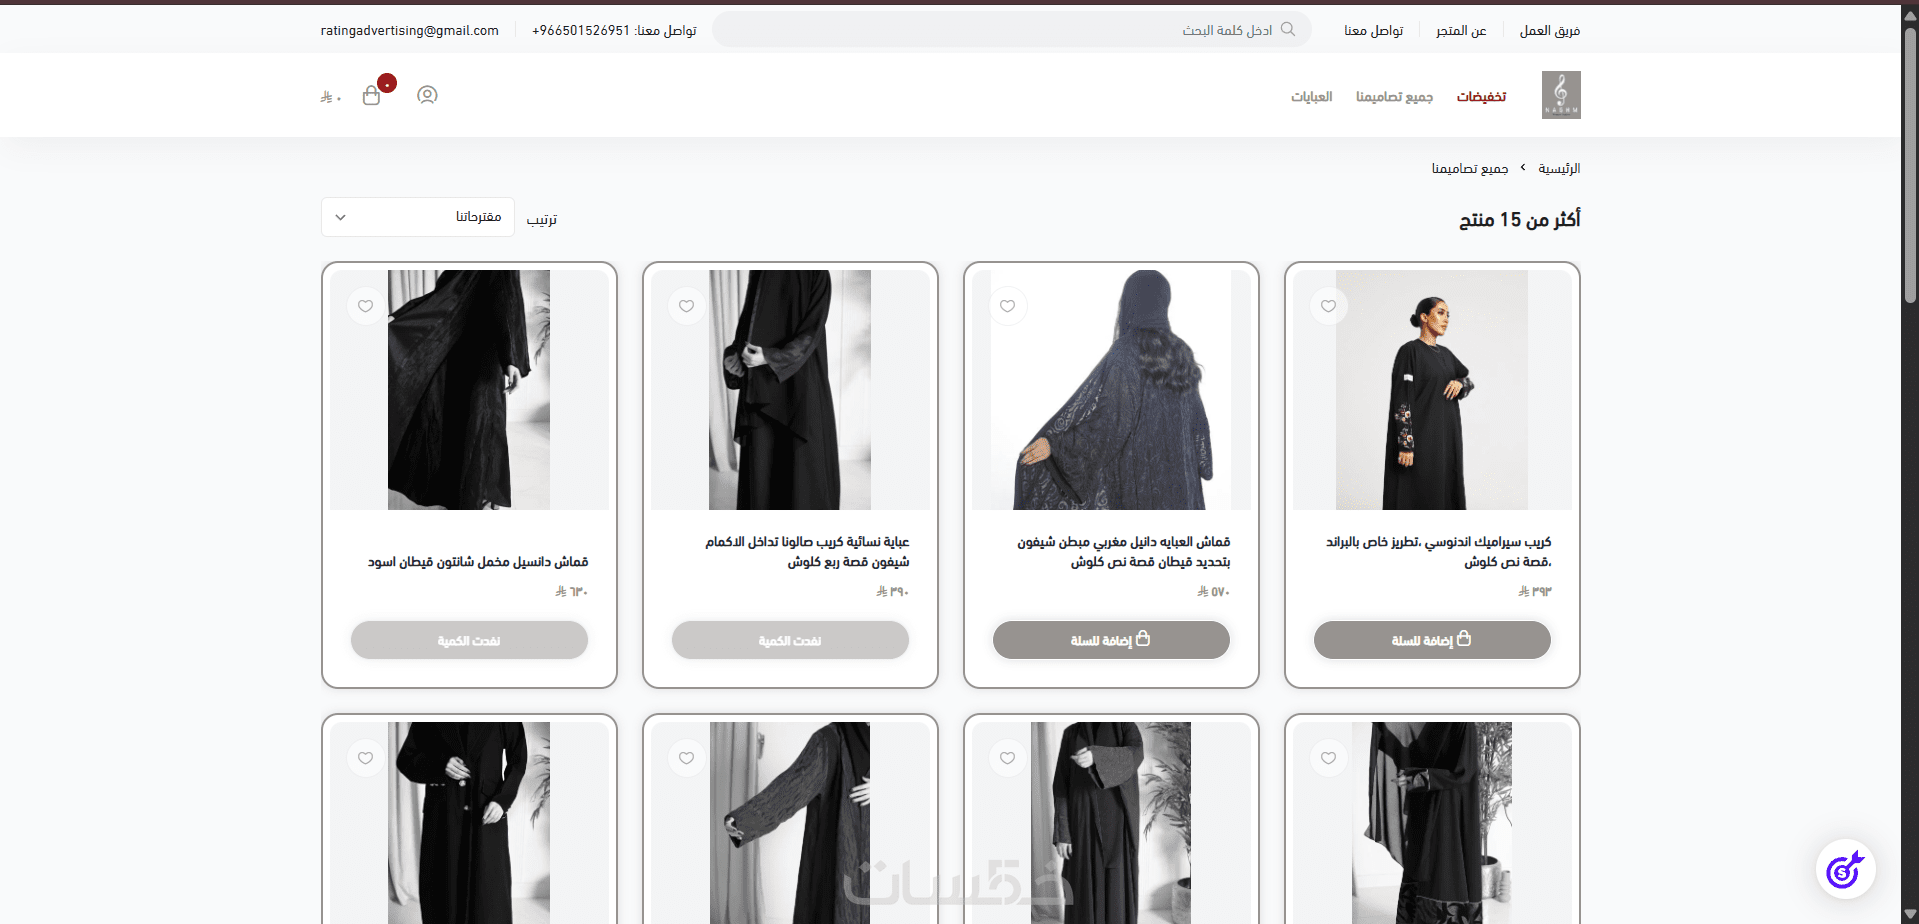Click جميع تصاميمنا in the breadcrumb
The image size is (1919, 924).
pyautogui.click(x=1470, y=168)
